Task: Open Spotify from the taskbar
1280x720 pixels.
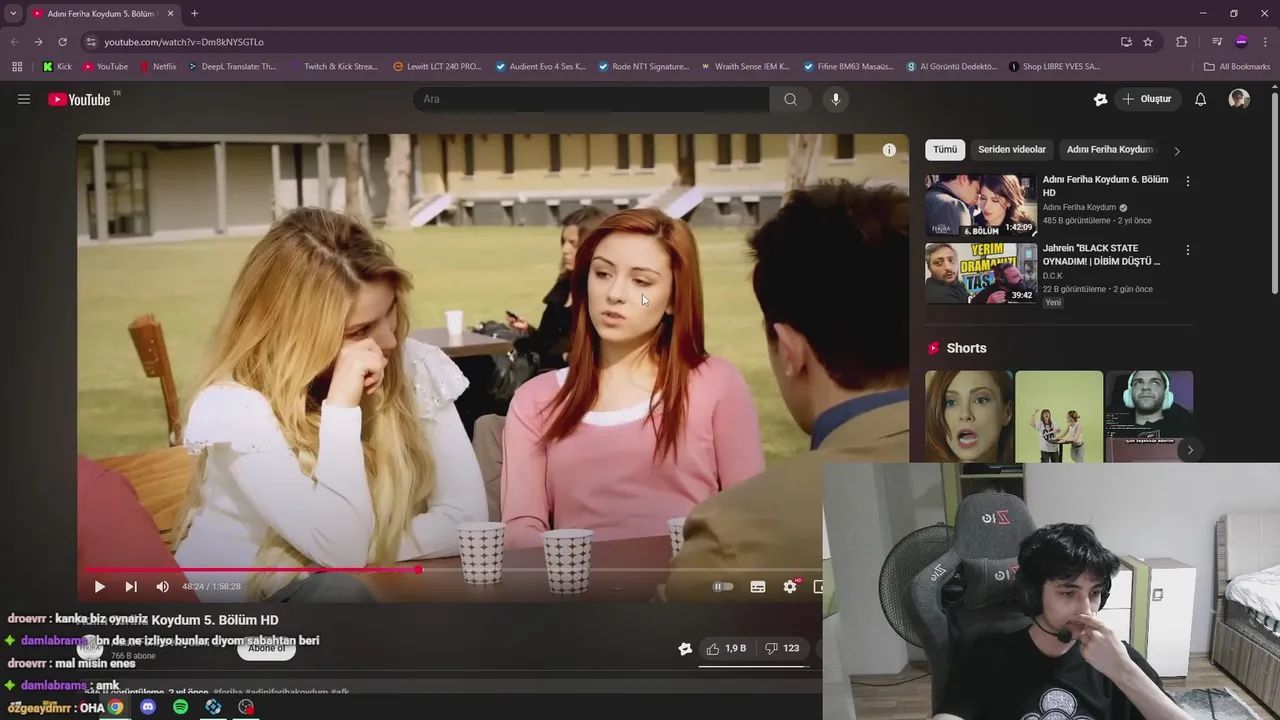Action: pos(181,707)
